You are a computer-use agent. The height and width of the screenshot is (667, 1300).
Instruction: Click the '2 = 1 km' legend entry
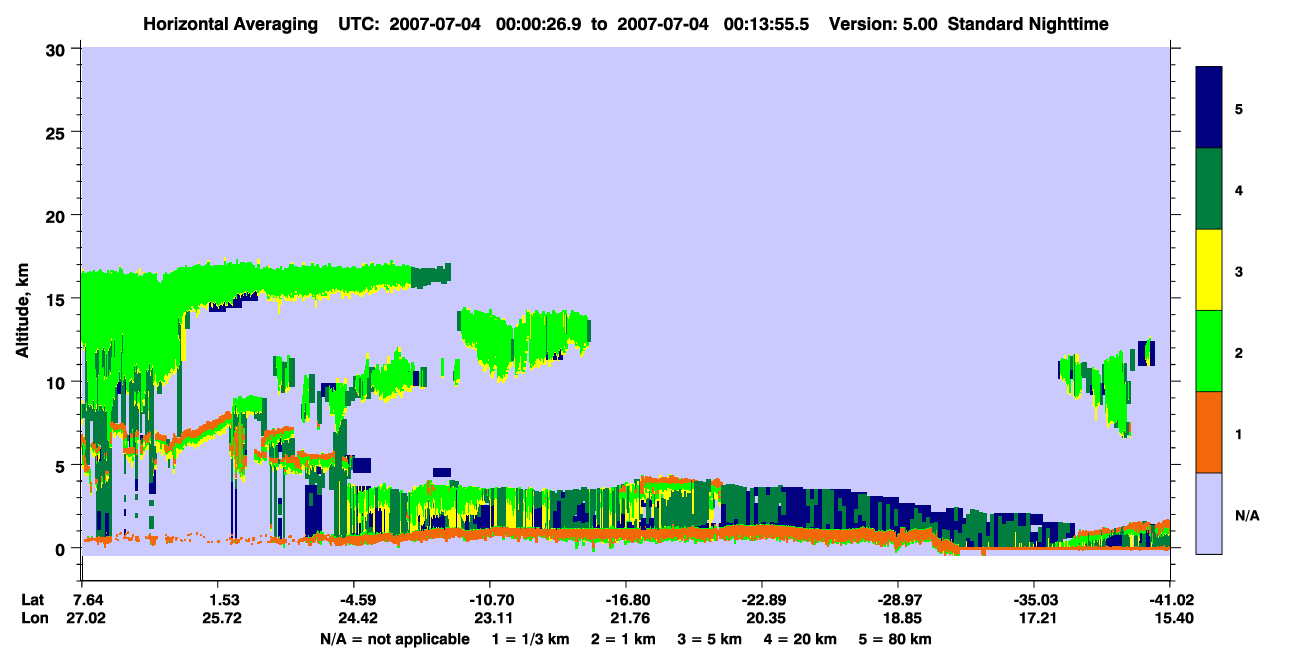(626, 639)
